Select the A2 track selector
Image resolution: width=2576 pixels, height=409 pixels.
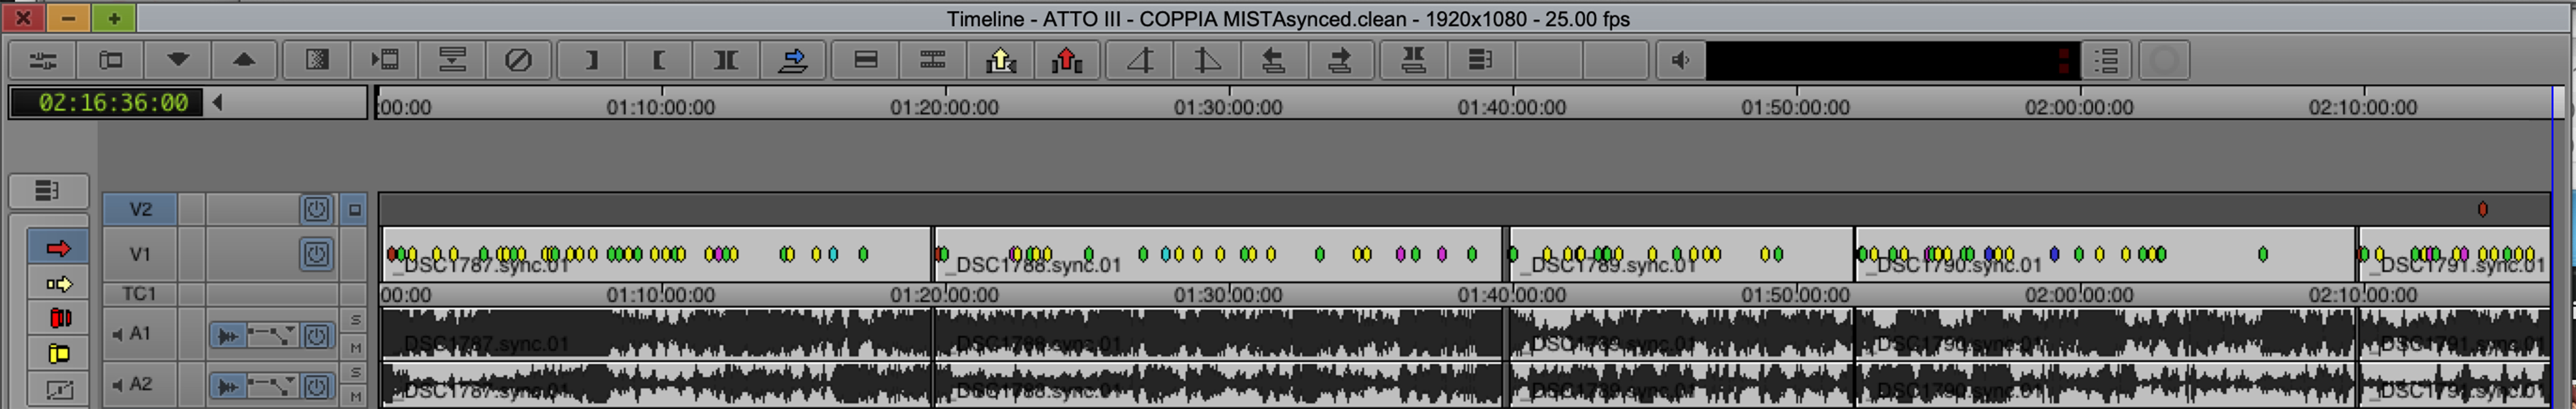tap(140, 384)
